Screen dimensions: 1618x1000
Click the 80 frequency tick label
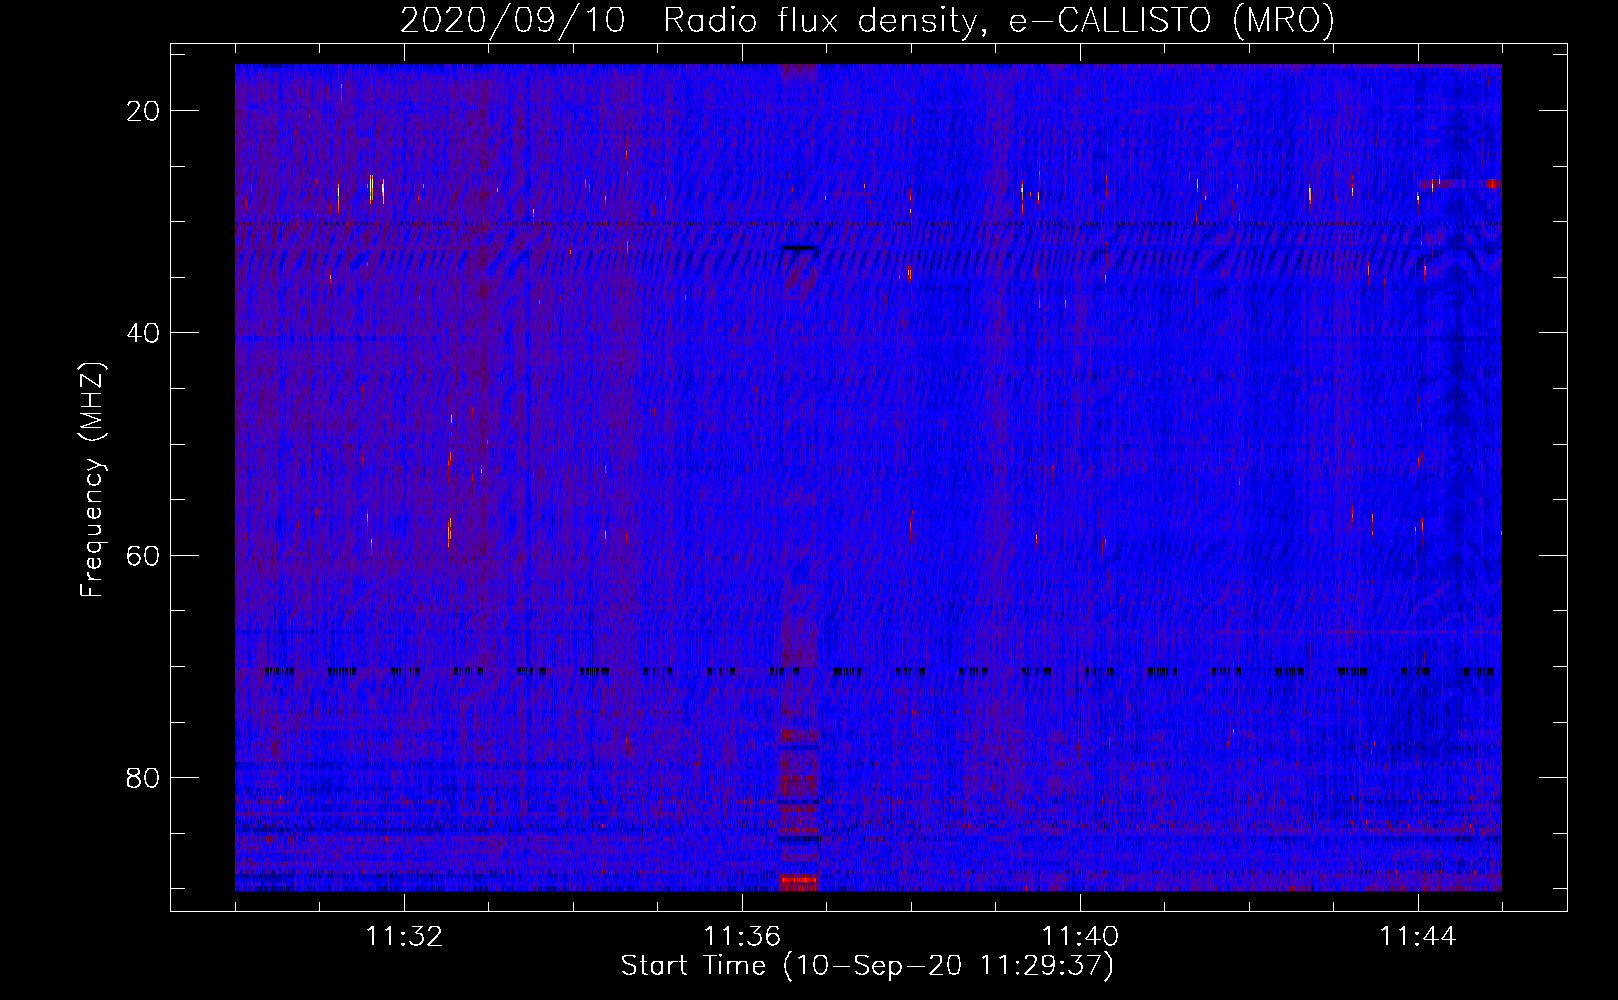[x=143, y=777]
